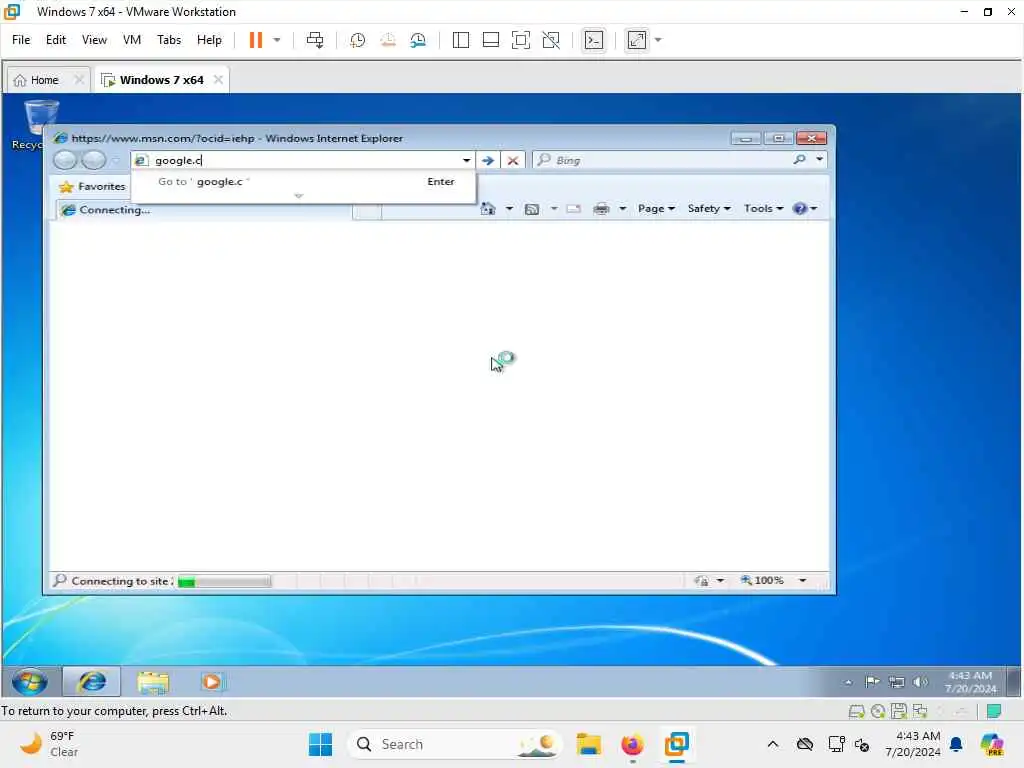Click the IE Forward button

pos(93,160)
